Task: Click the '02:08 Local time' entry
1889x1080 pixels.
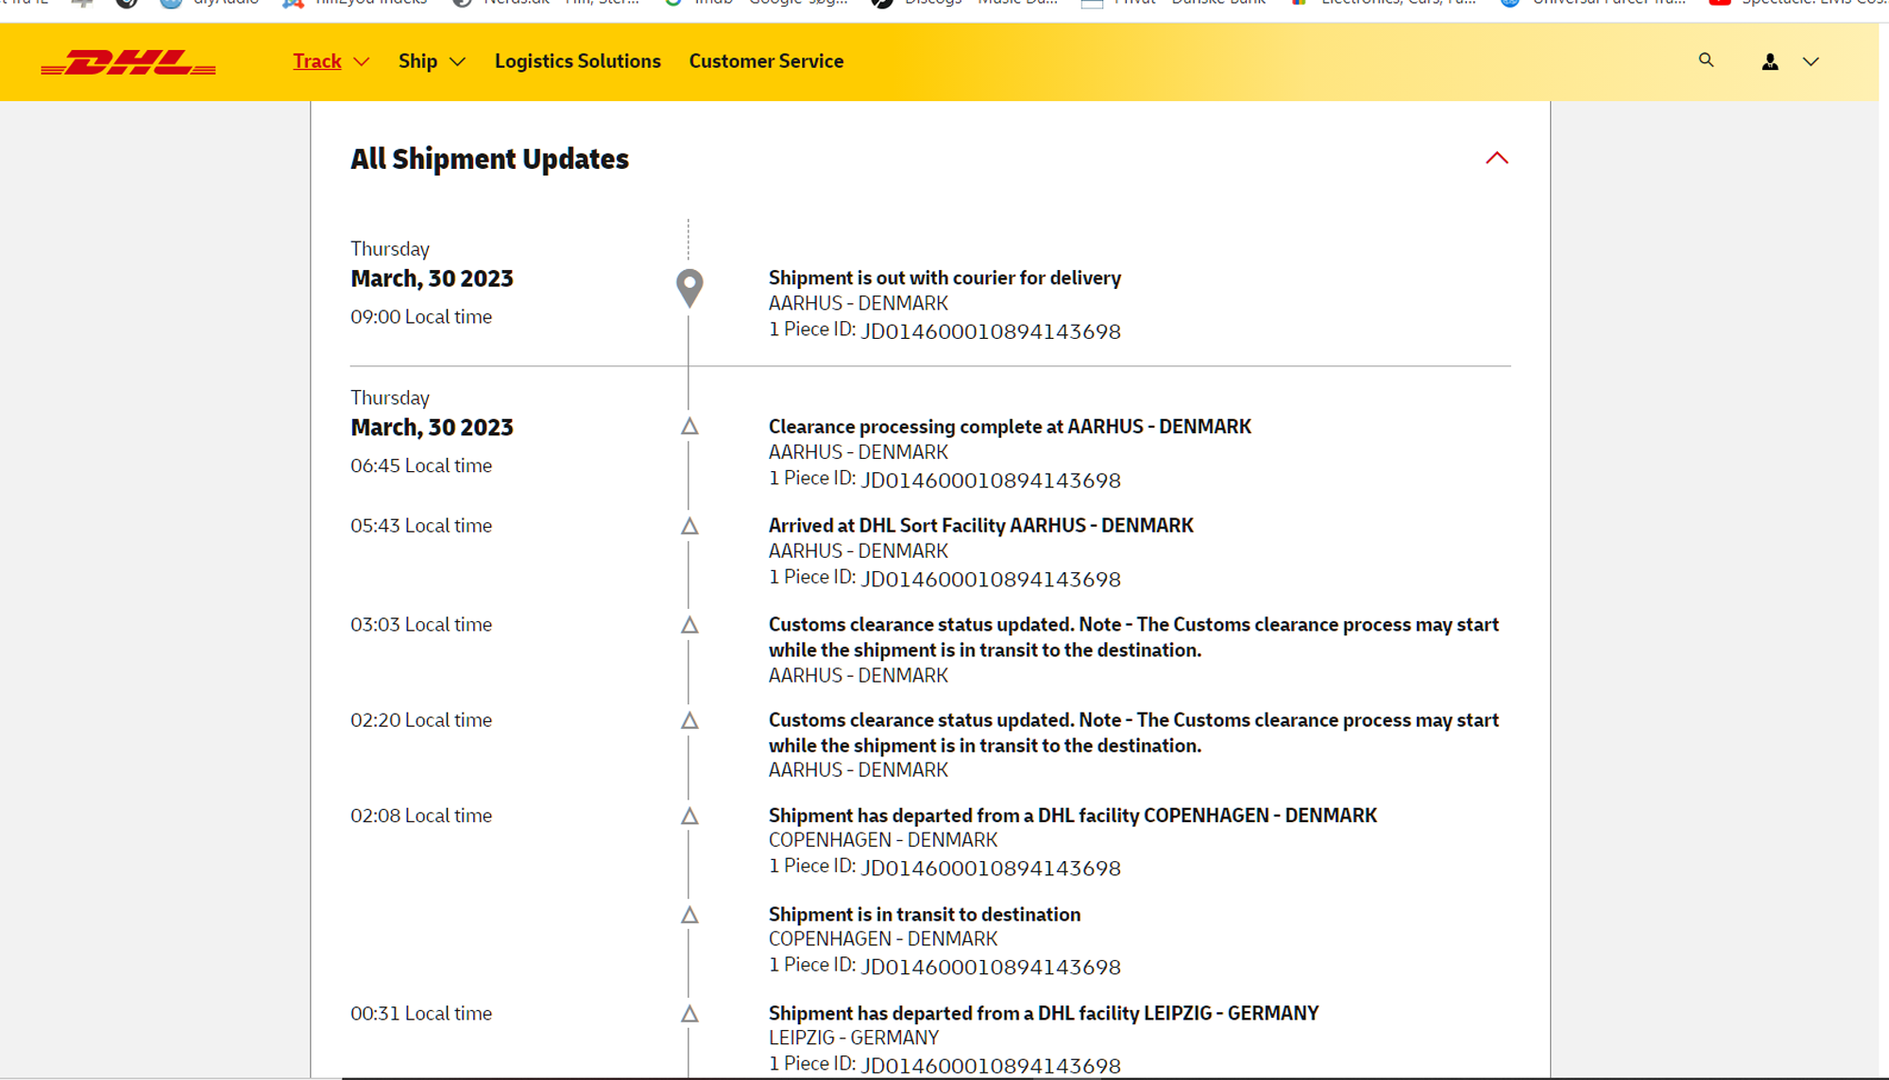Action: [x=421, y=816]
